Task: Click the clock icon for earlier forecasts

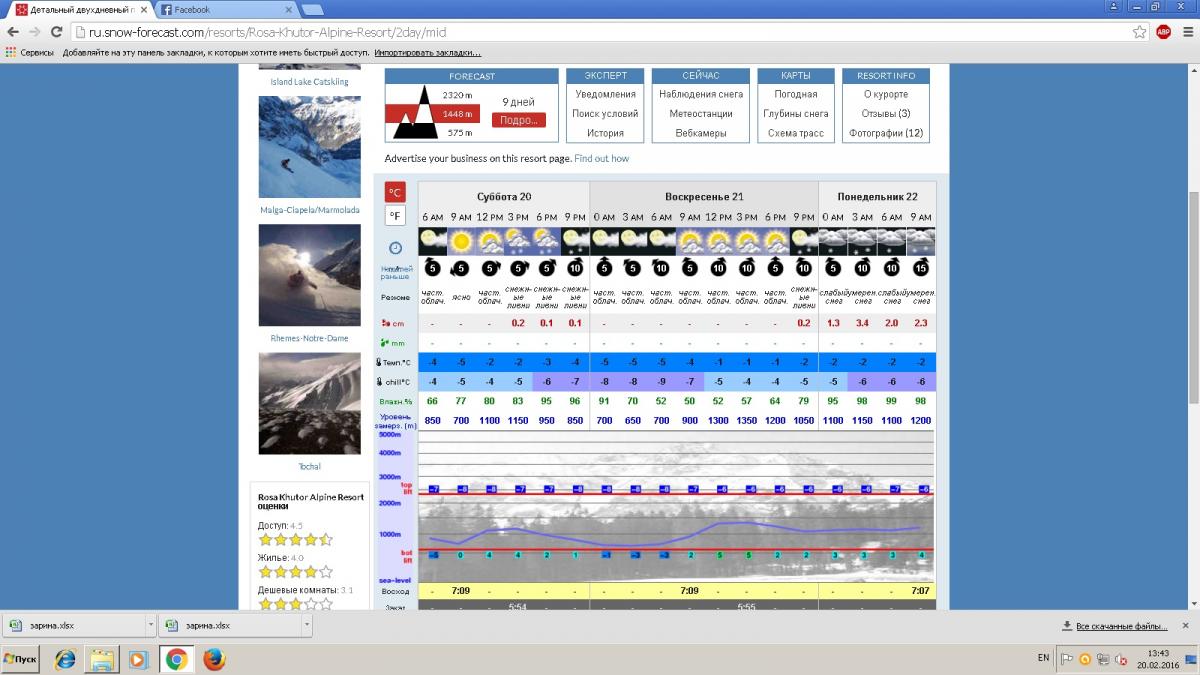Action: click(396, 248)
